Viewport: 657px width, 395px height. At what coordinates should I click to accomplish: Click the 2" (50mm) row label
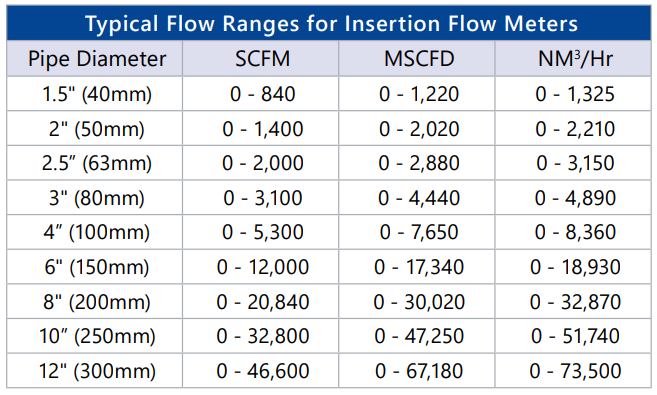pos(97,129)
